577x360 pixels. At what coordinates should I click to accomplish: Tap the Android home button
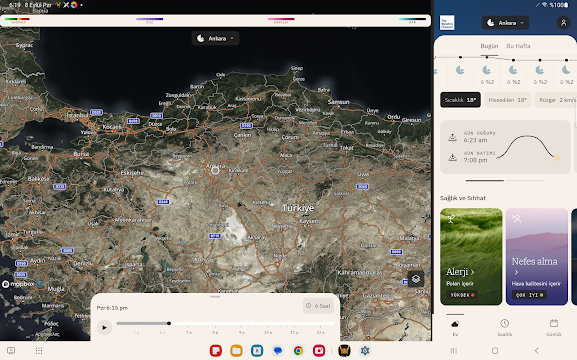click(495, 351)
